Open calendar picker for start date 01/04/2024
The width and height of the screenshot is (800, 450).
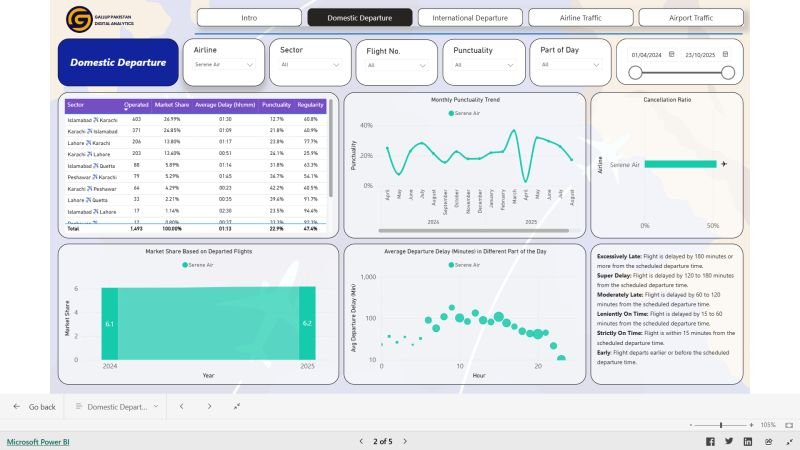(672, 55)
